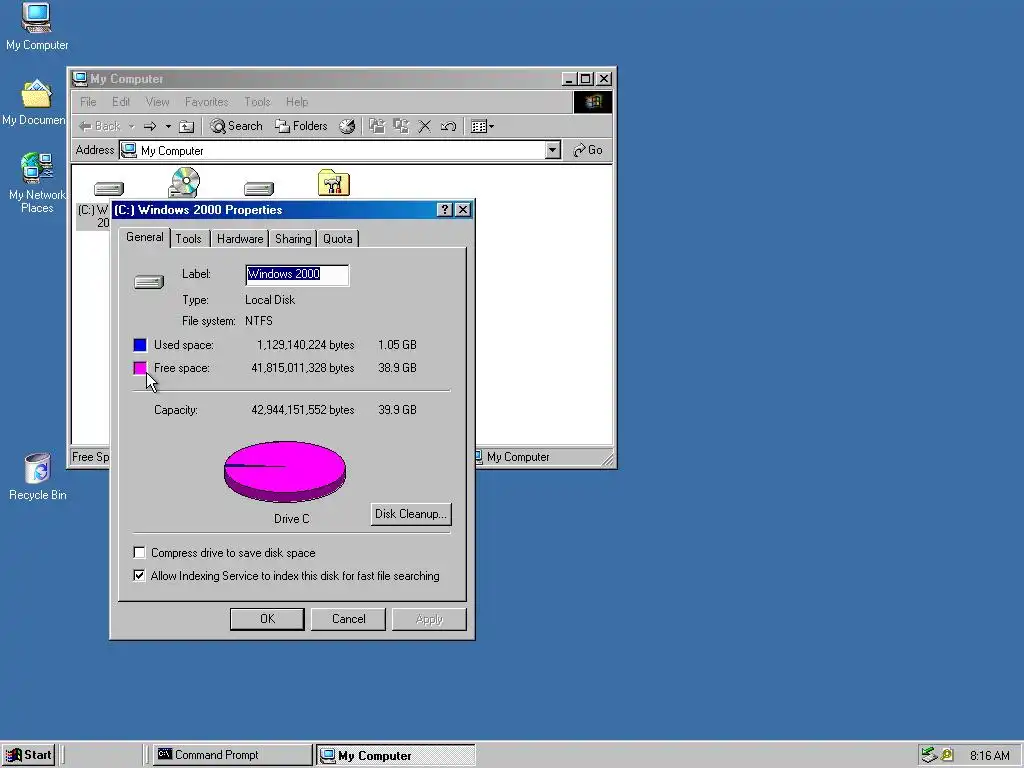
Task: Select the C: drive icon in My Computer
Action: (x=108, y=189)
